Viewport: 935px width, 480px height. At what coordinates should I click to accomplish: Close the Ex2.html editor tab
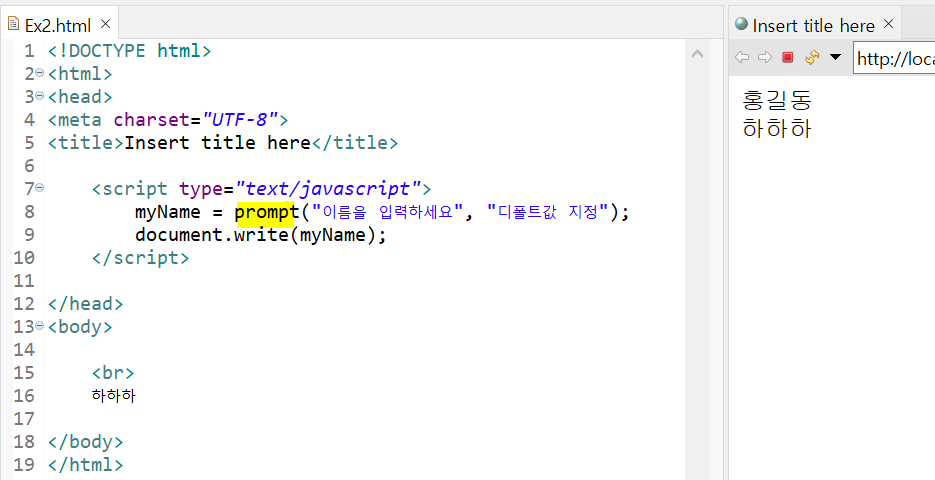click(106, 24)
